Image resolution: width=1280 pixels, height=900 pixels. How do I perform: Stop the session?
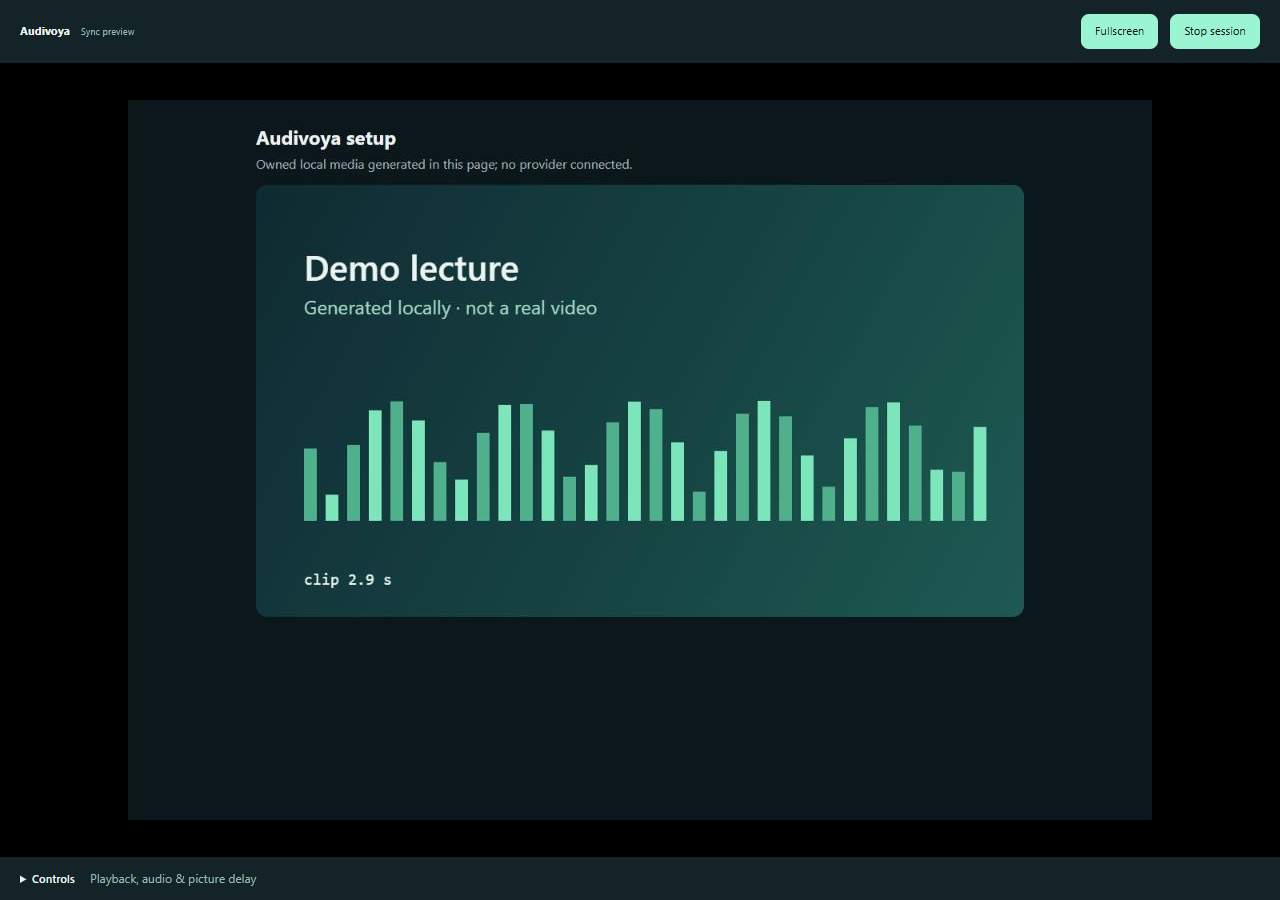[x=1215, y=31]
